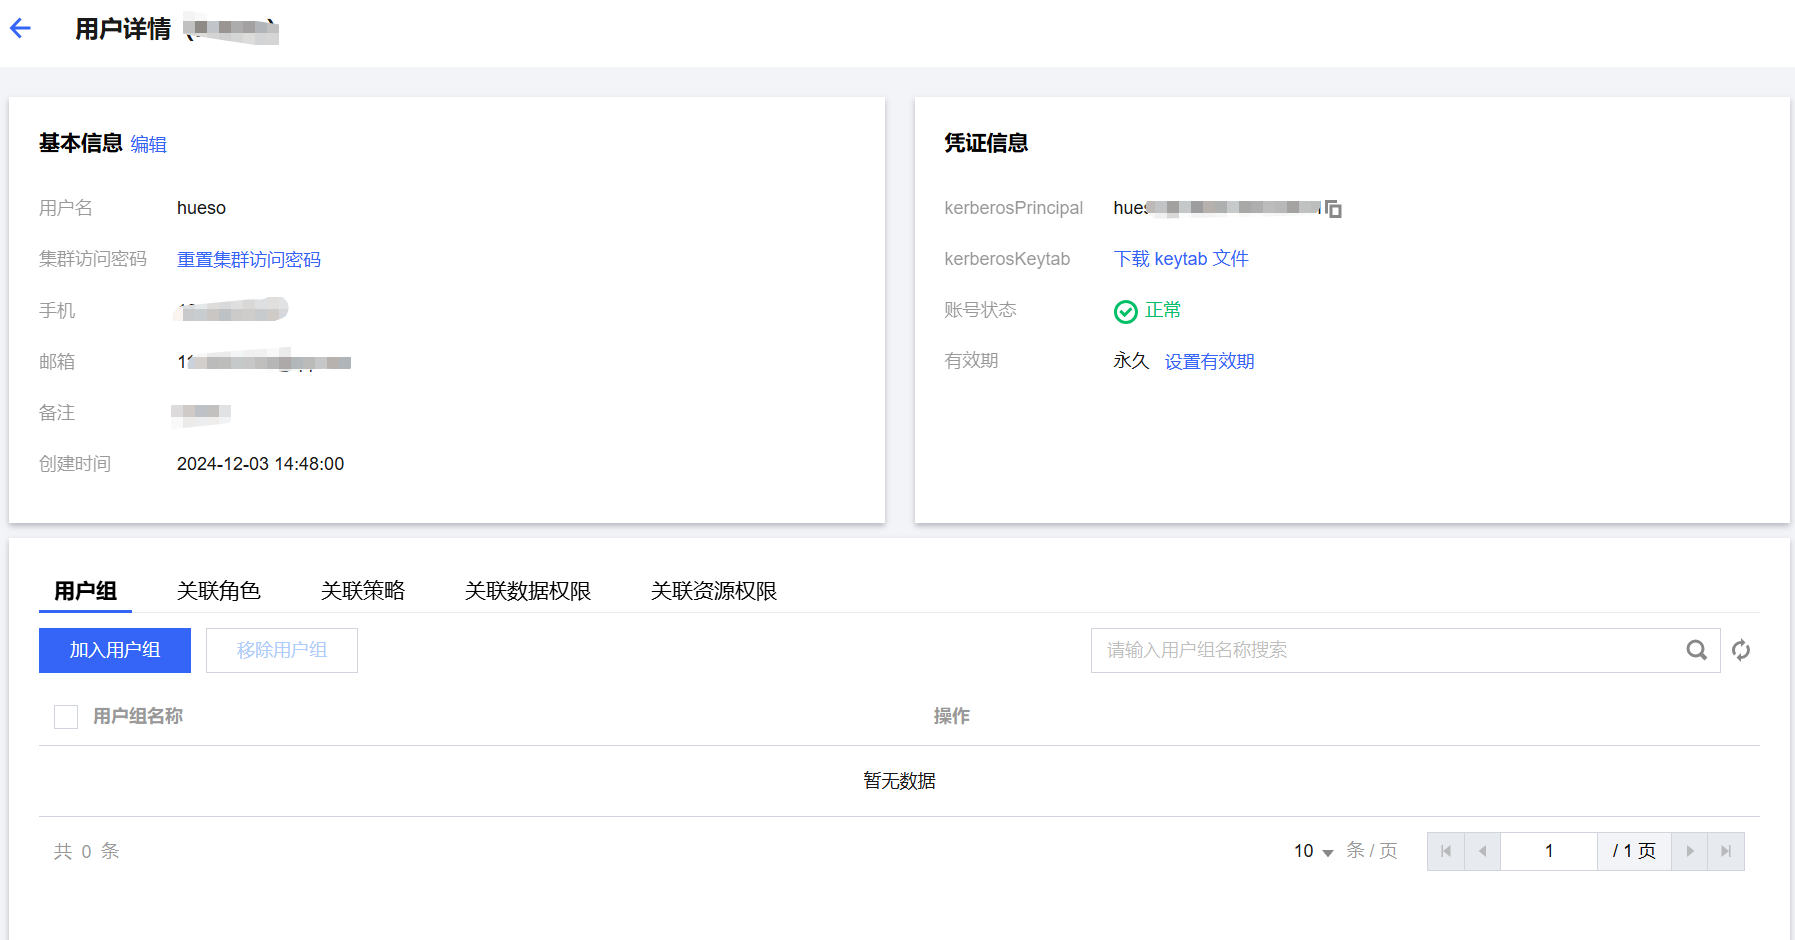Go to the next page

tap(1689, 852)
